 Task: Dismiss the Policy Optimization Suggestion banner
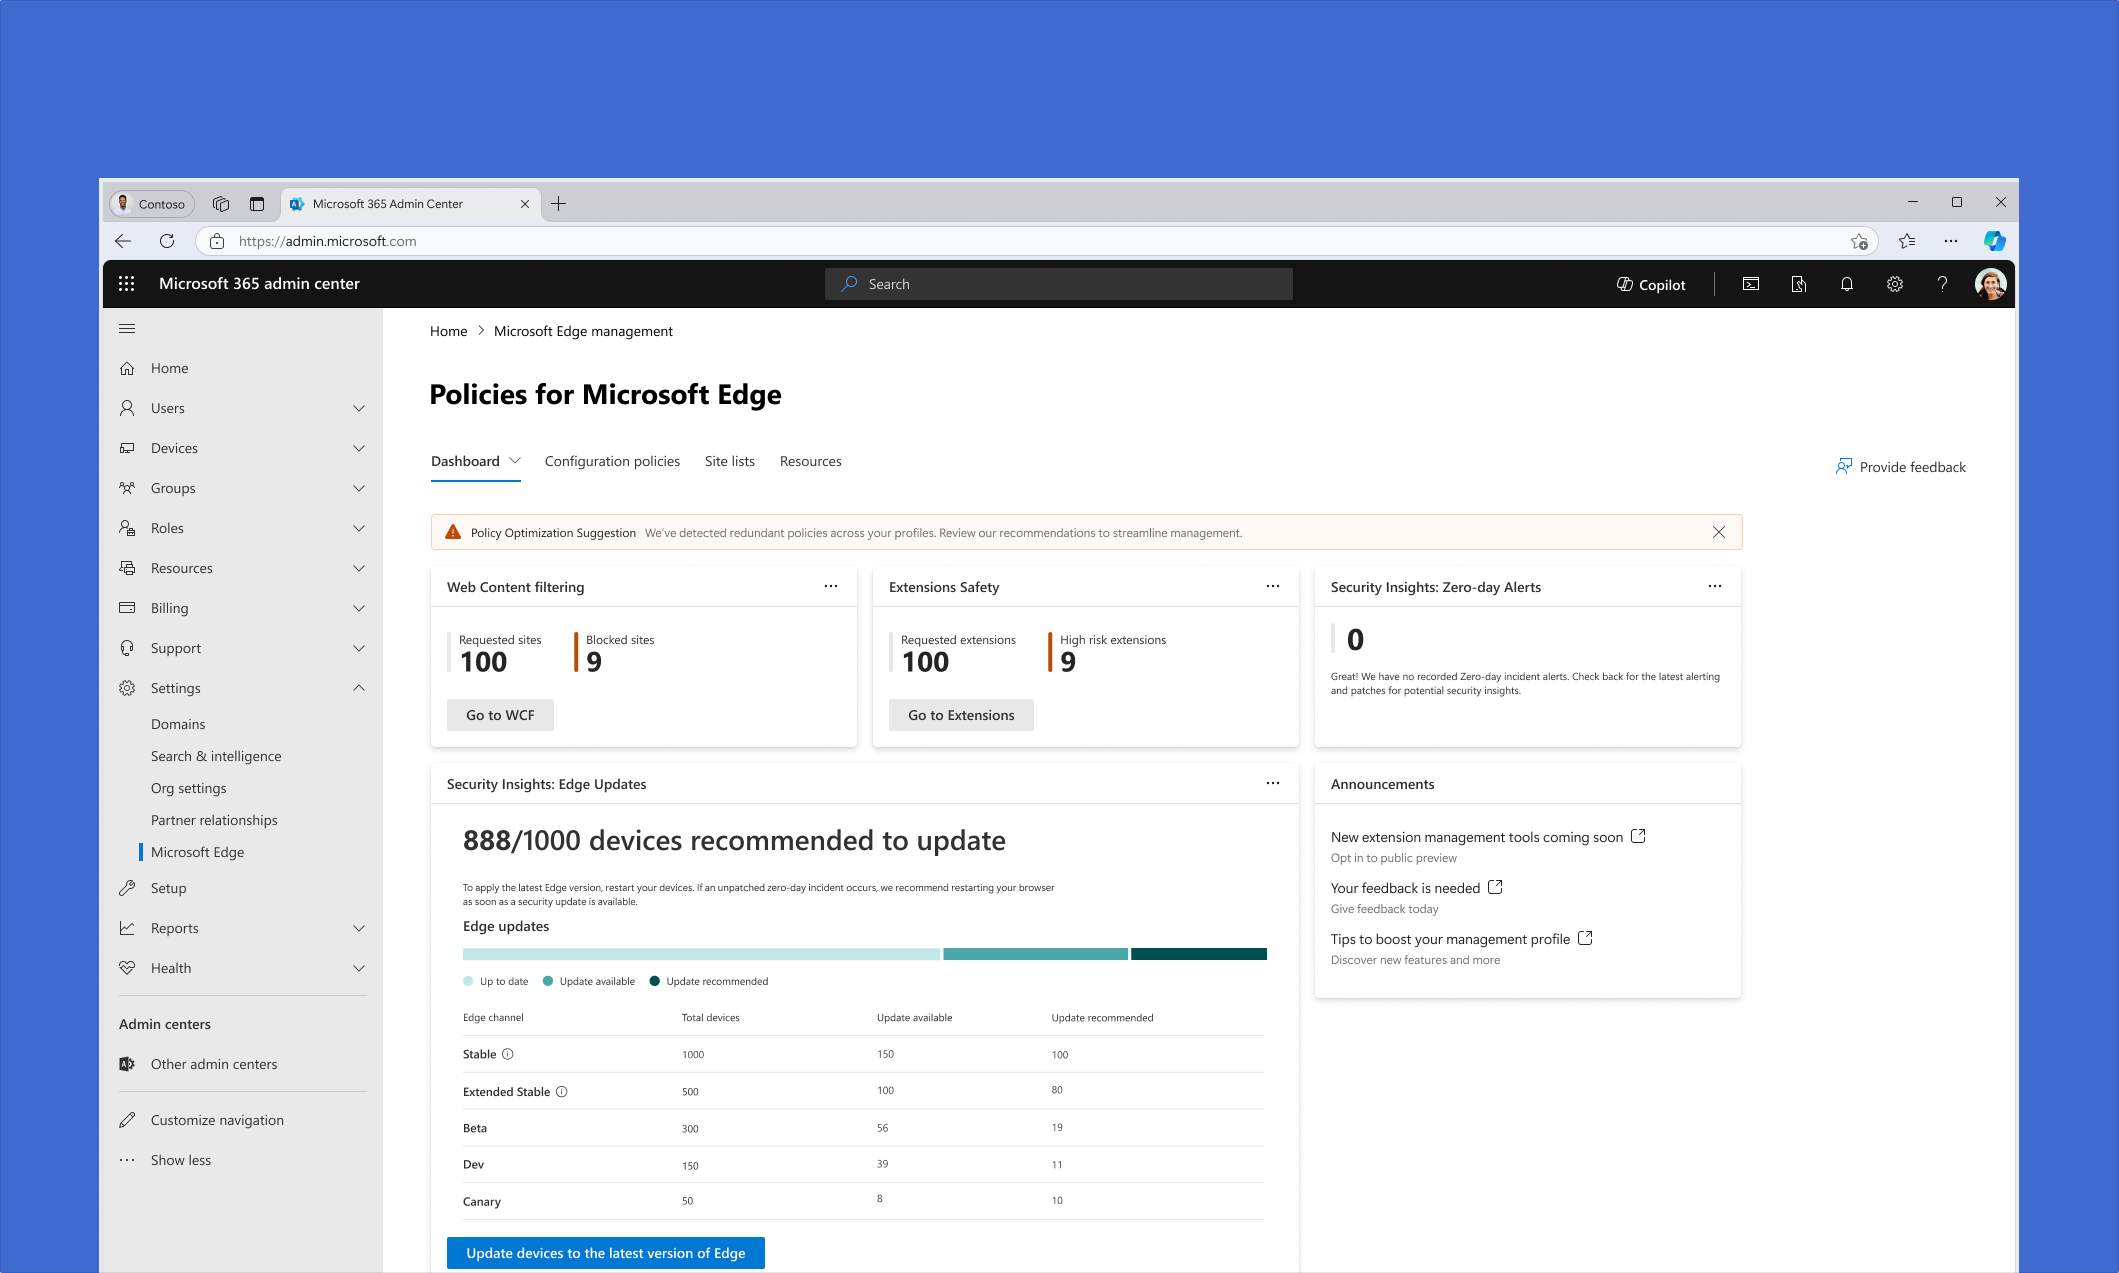(x=1719, y=532)
